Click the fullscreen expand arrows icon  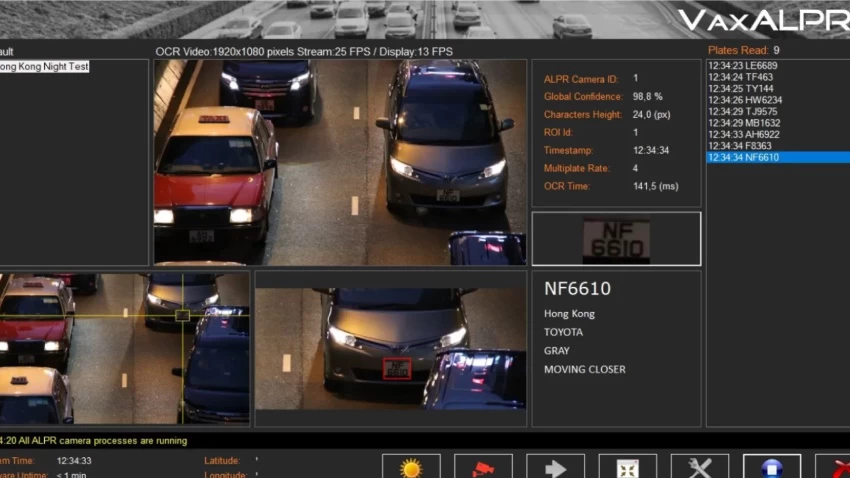[627, 467]
